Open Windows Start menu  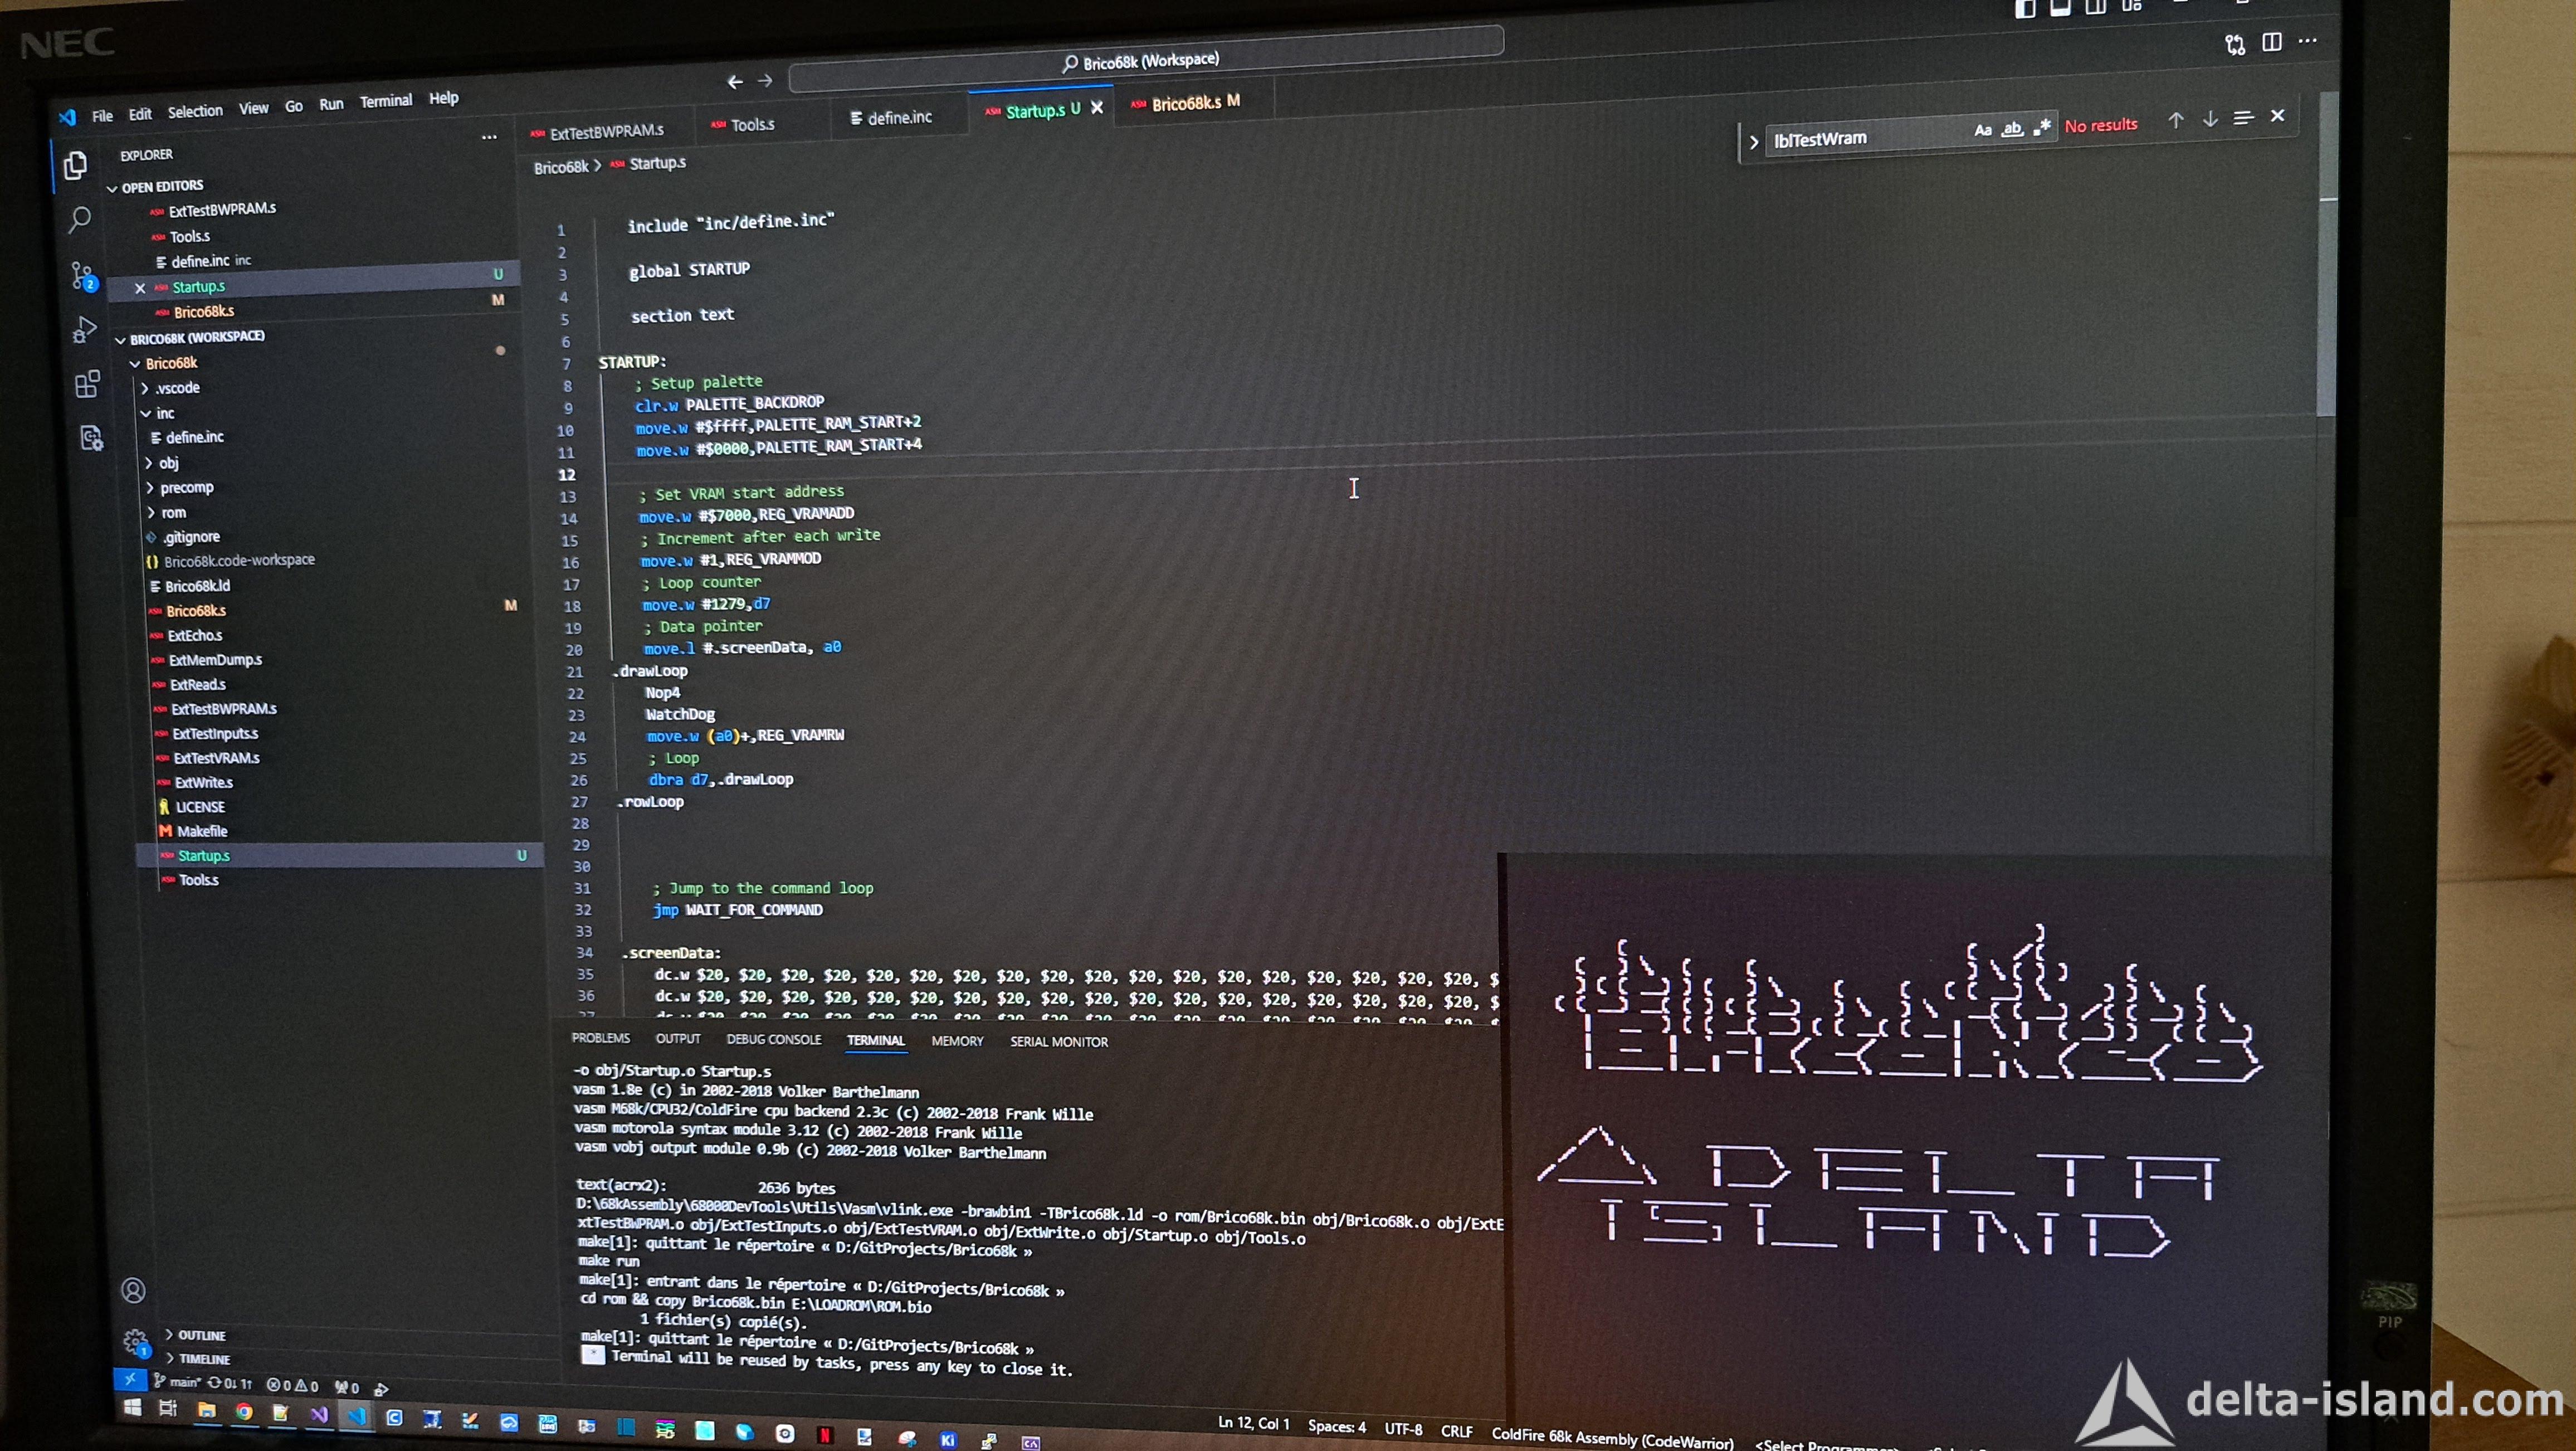132,1408
